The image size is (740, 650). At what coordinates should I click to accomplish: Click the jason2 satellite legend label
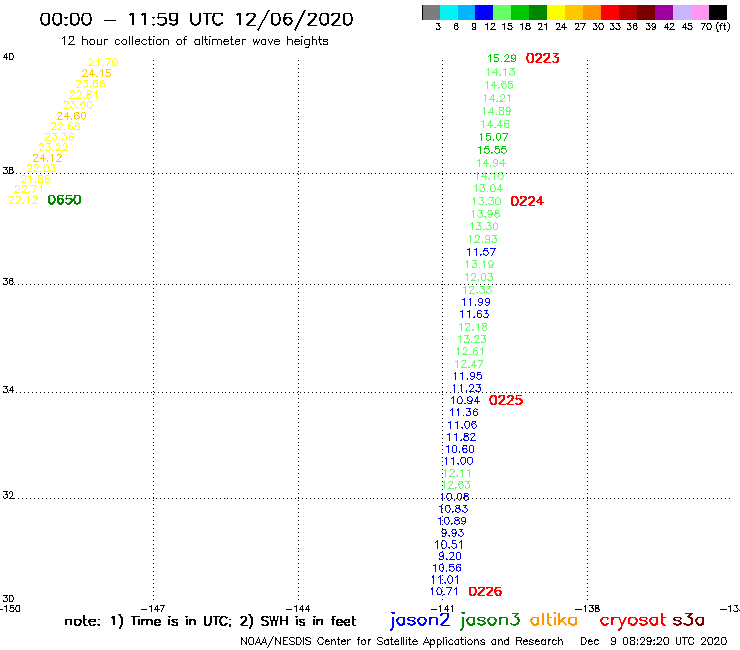coord(420,620)
